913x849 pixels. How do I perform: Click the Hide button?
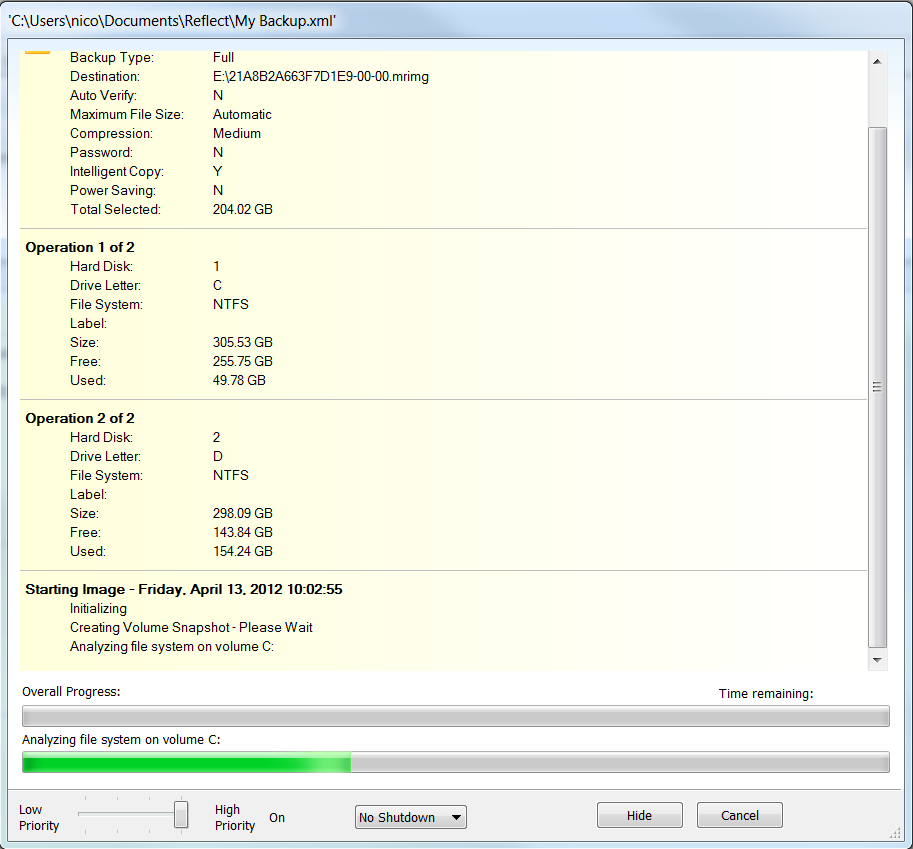639,816
